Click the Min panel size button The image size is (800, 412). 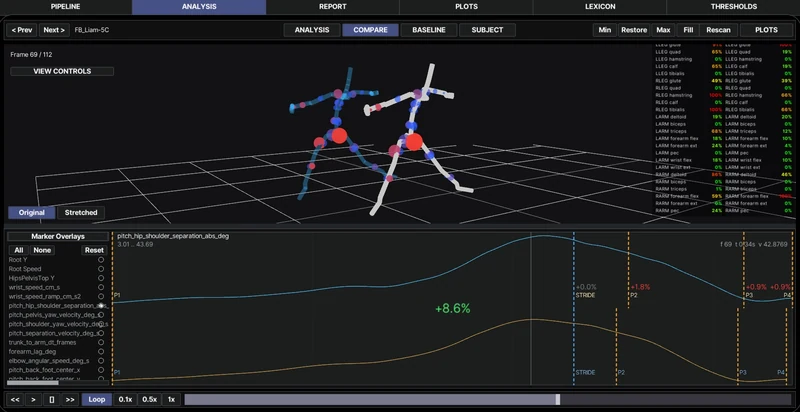[x=605, y=30]
